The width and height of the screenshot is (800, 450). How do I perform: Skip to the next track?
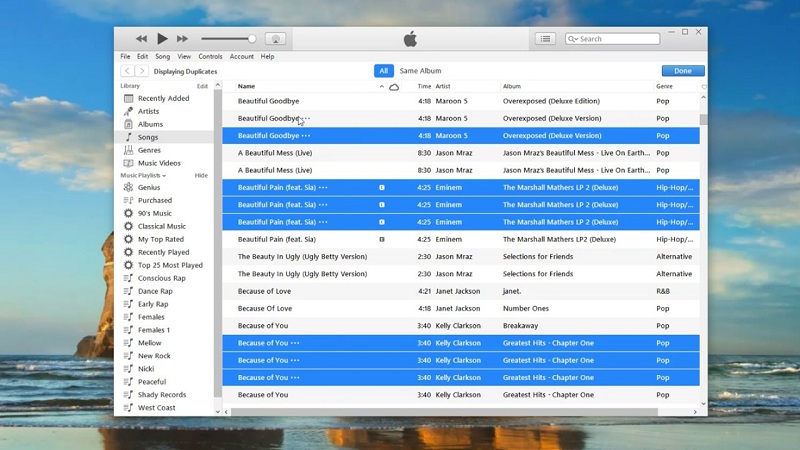click(x=182, y=39)
